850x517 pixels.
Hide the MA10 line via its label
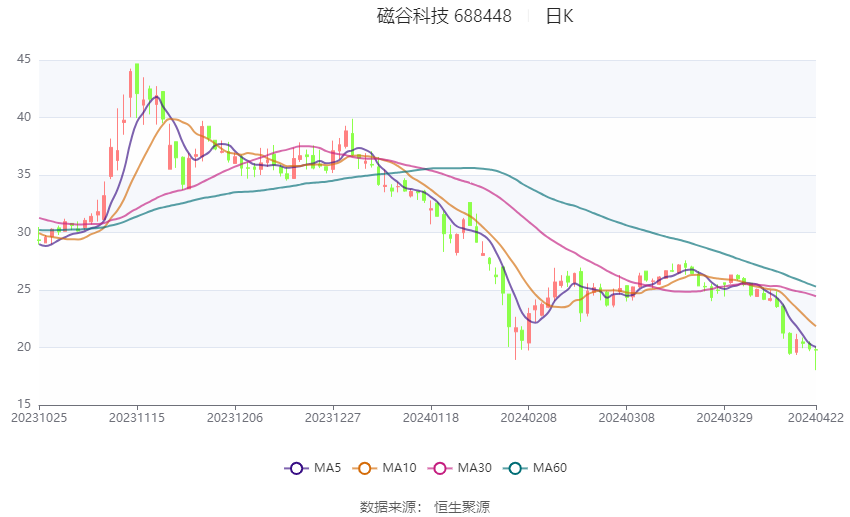point(399,468)
